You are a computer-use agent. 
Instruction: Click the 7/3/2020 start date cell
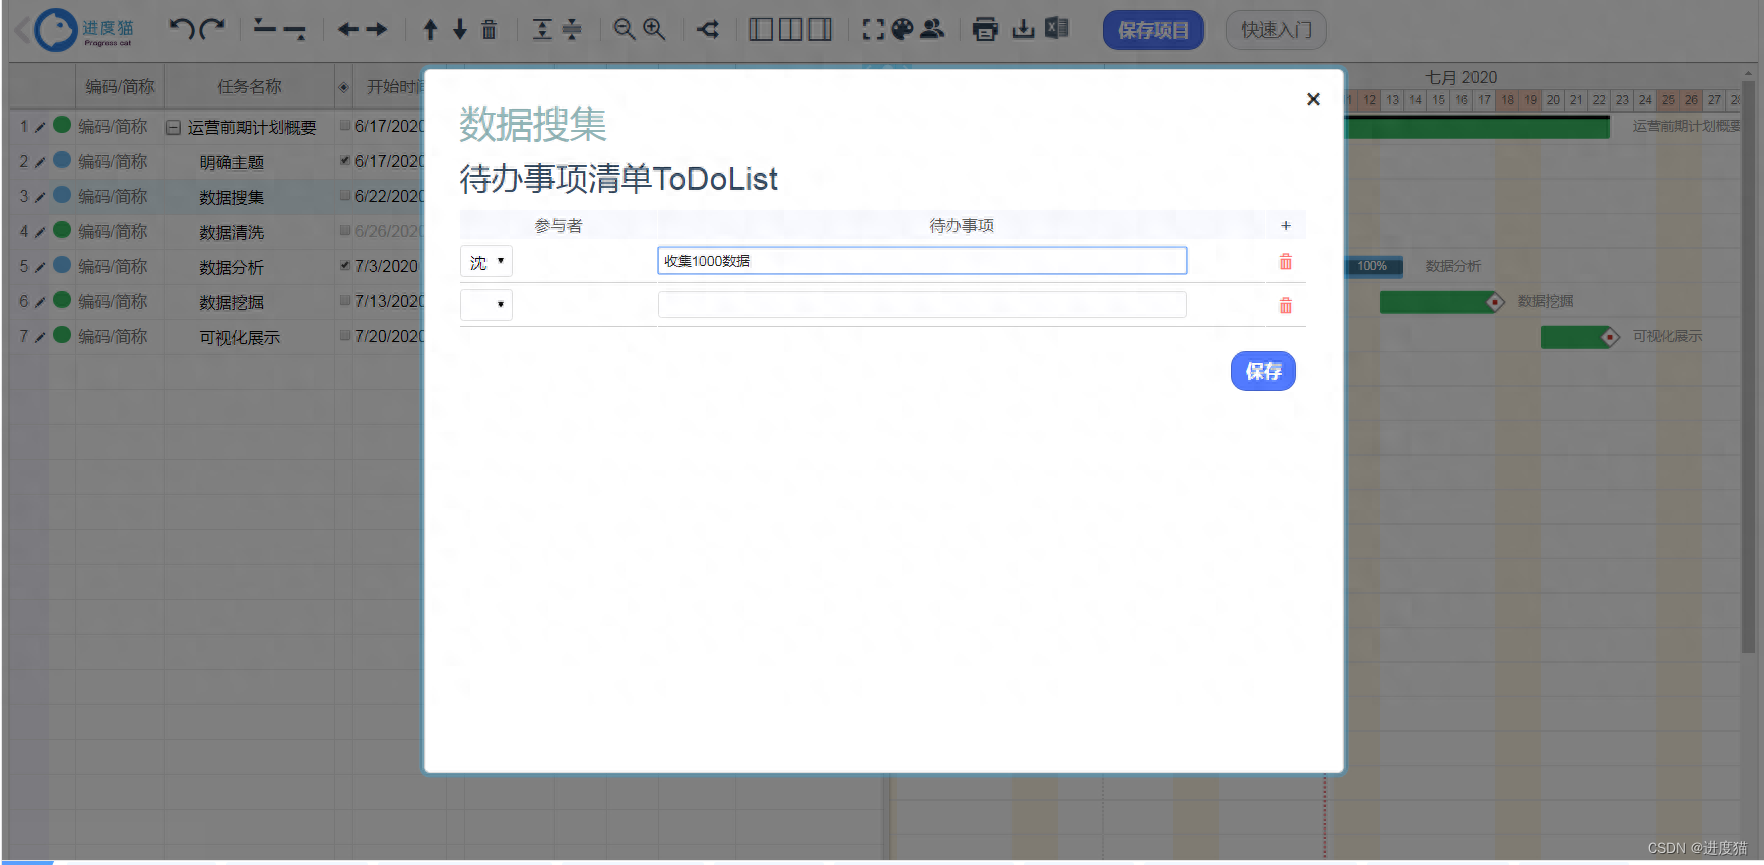[386, 266]
